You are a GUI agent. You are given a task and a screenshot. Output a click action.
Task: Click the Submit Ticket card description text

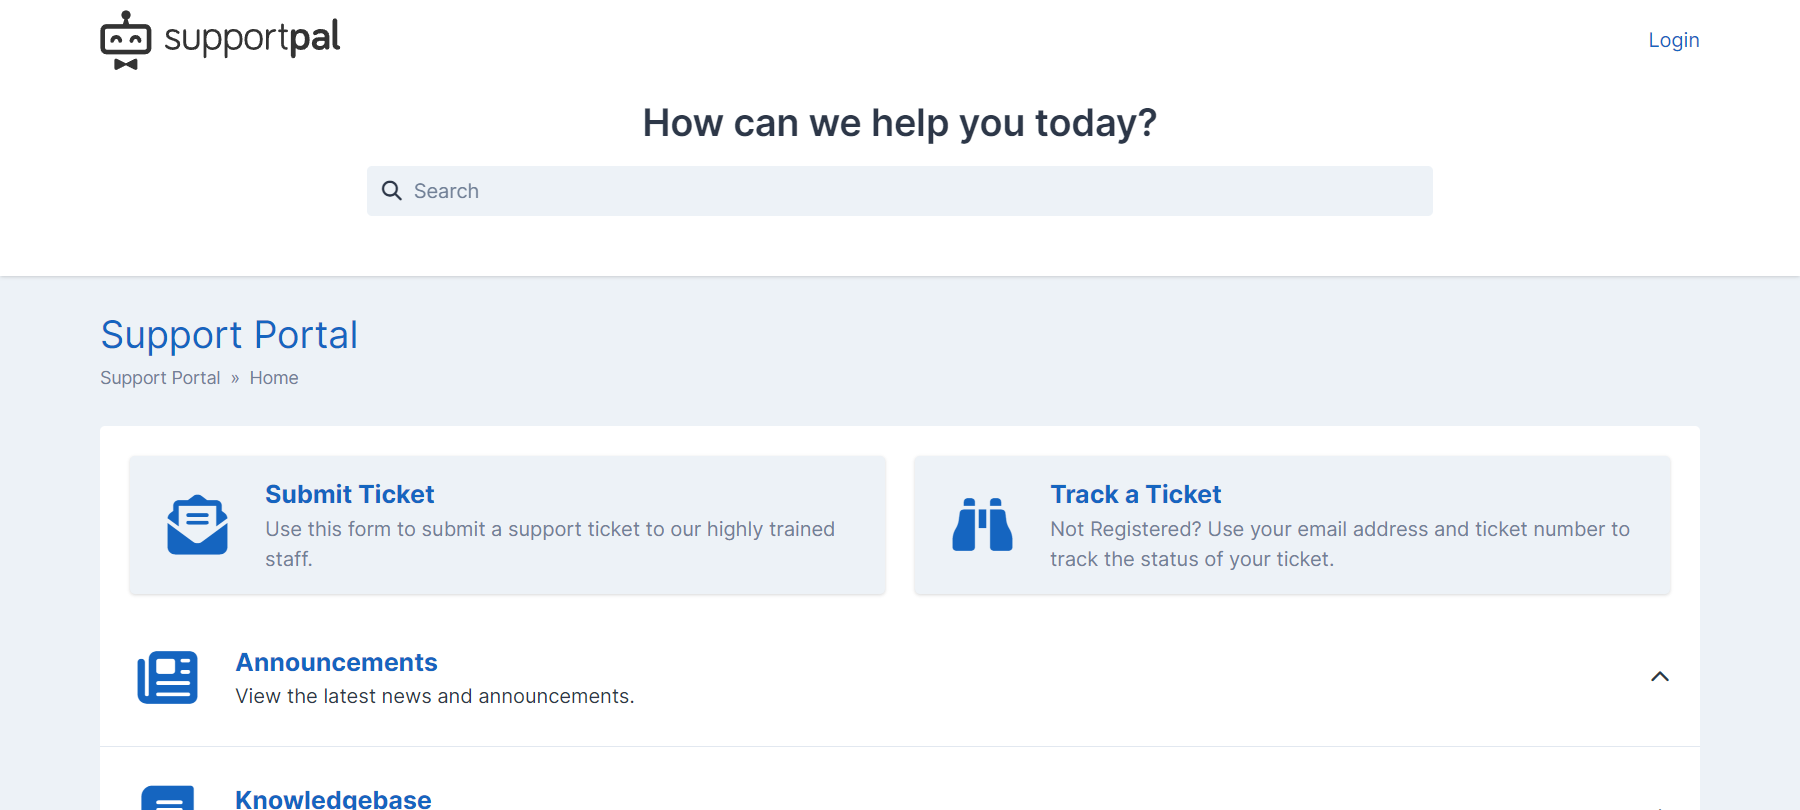point(550,544)
